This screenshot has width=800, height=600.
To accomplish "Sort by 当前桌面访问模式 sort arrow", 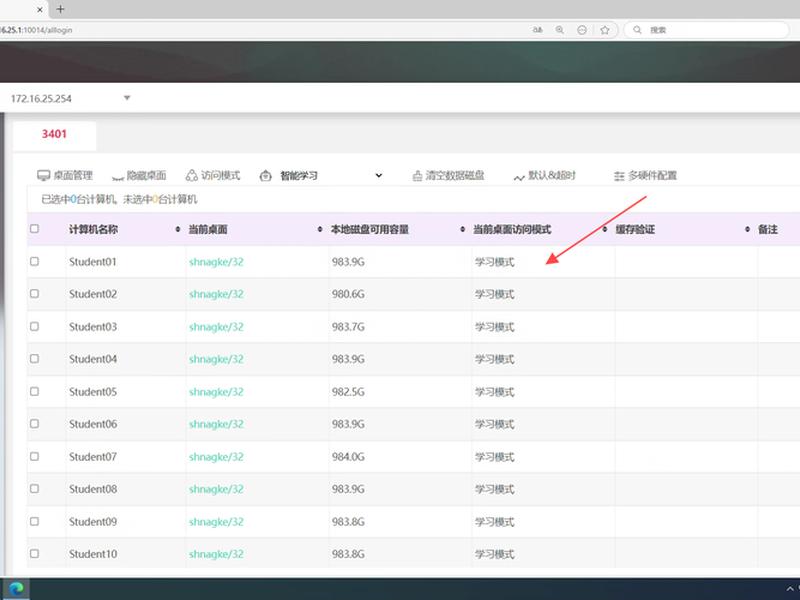I will click(x=605, y=229).
